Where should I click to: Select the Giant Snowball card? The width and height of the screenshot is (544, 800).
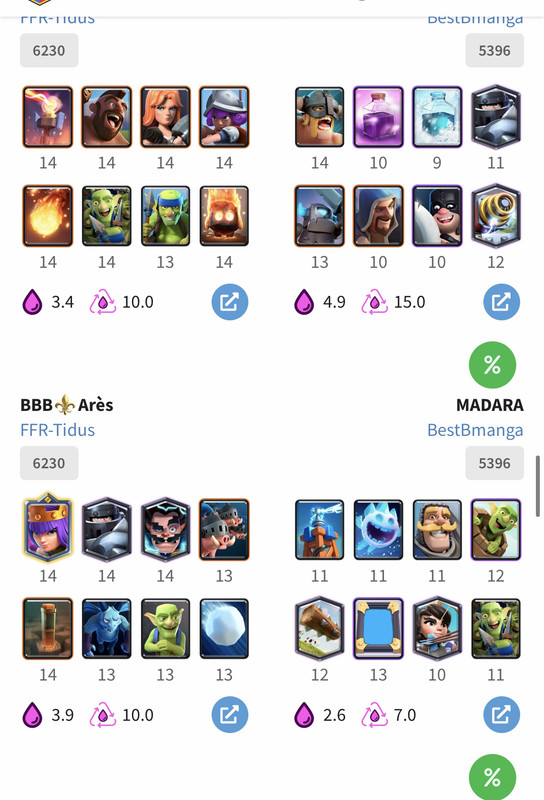[224, 629]
